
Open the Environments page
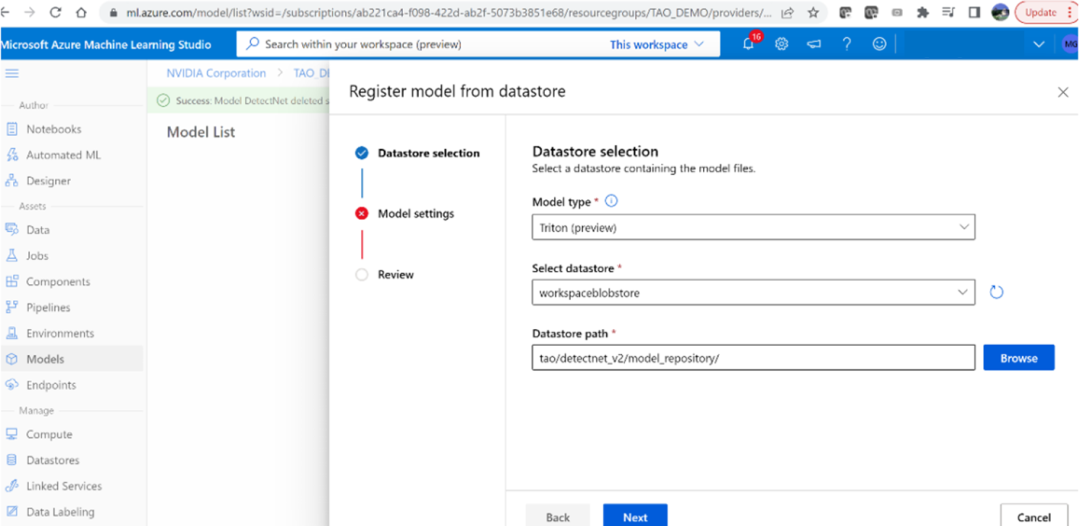[60, 333]
